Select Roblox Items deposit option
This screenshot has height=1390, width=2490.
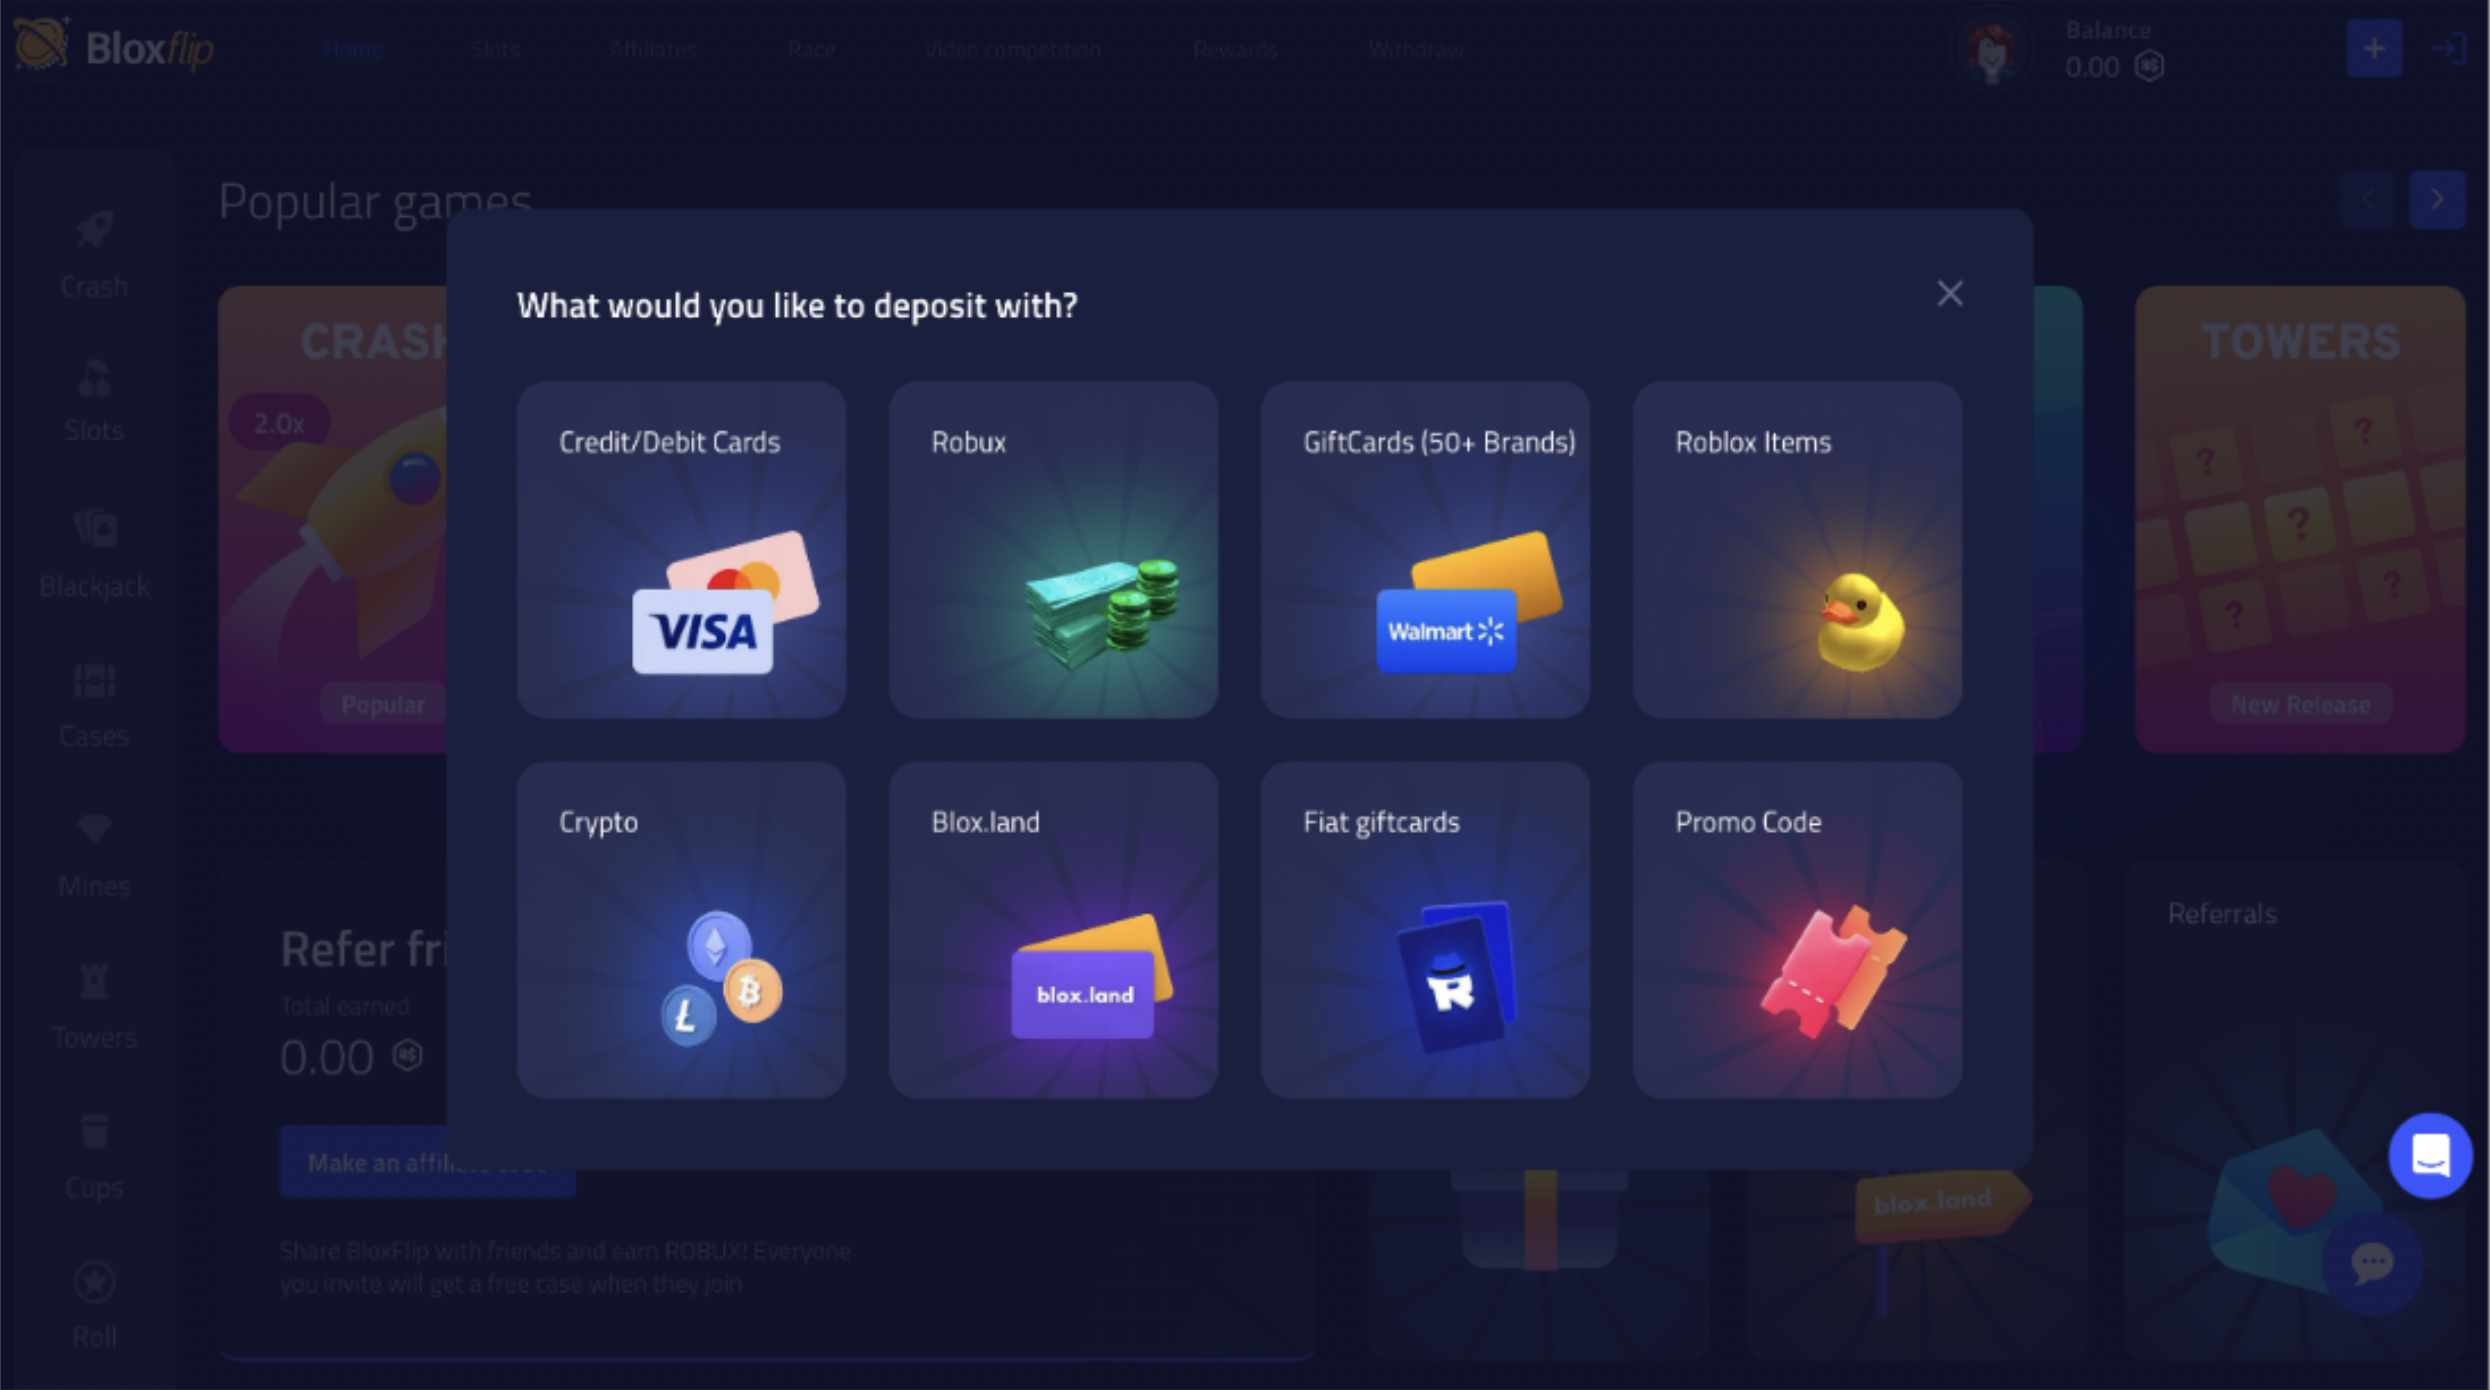pos(1796,549)
